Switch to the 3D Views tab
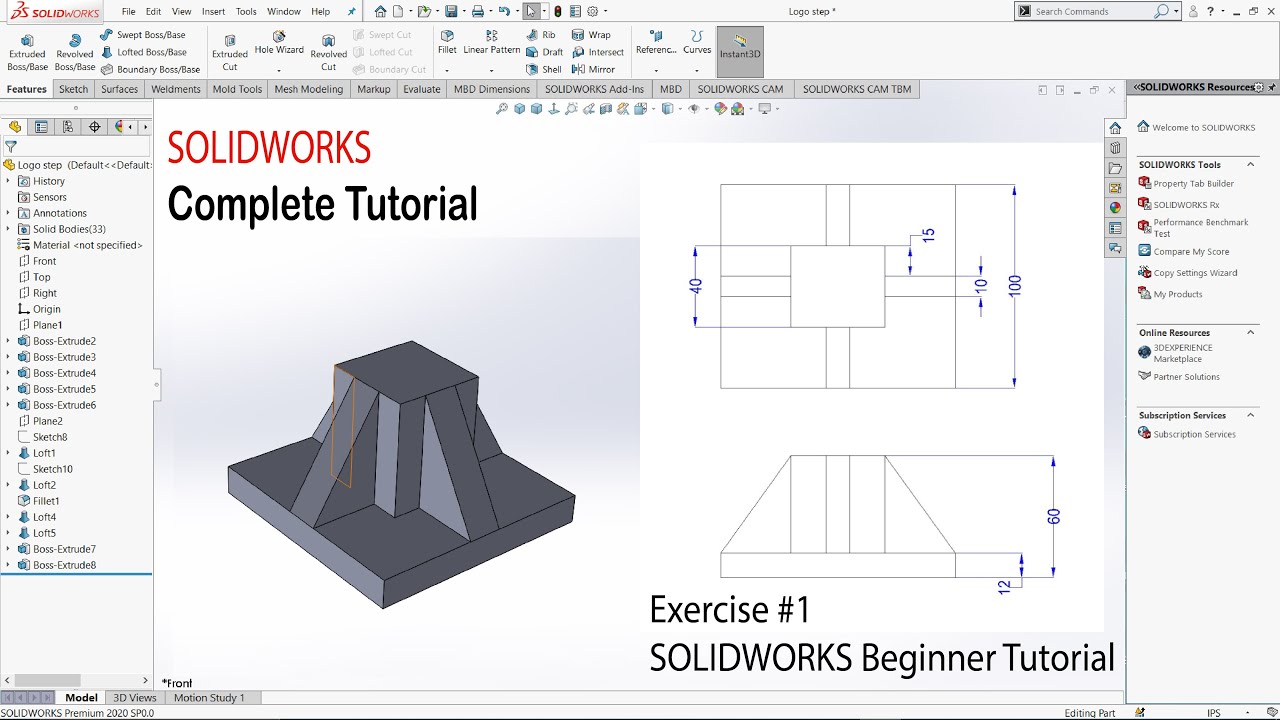This screenshot has width=1280, height=720. click(x=134, y=697)
